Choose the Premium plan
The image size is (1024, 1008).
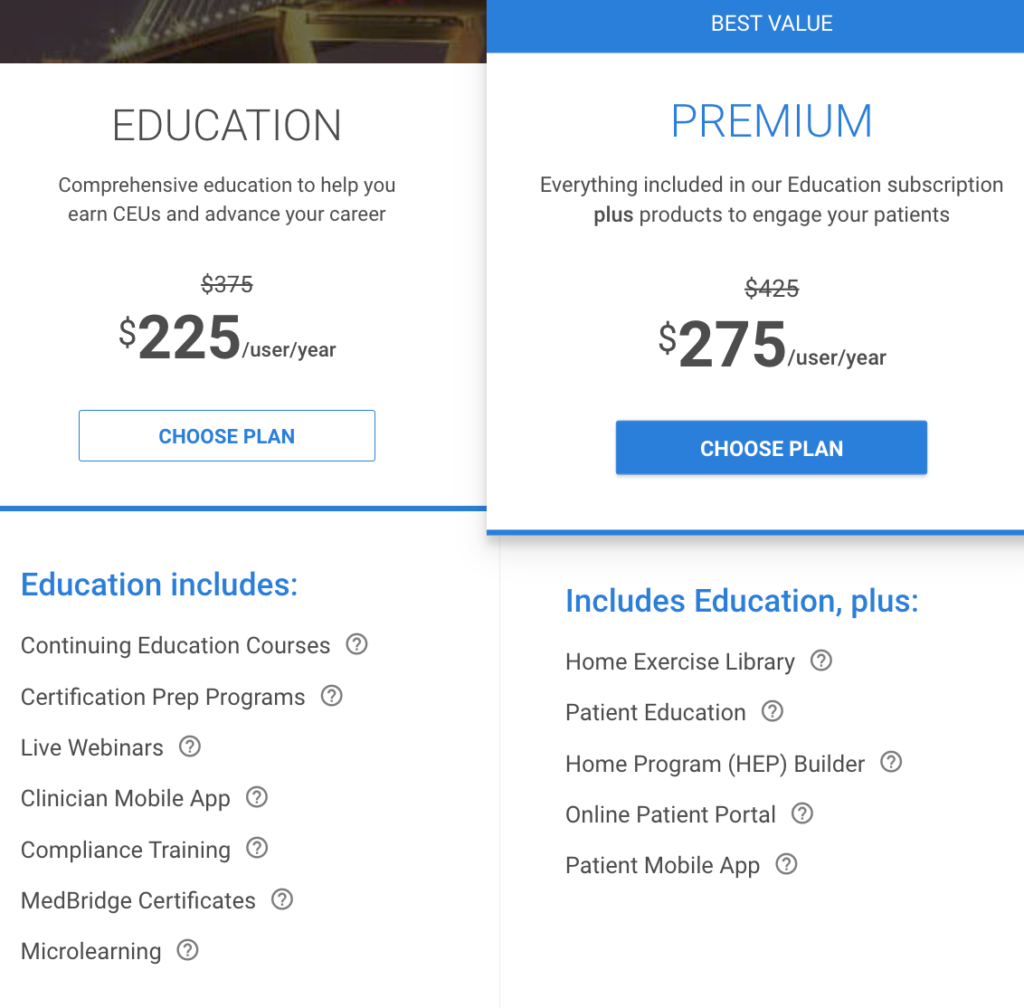[x=771, y=448]
